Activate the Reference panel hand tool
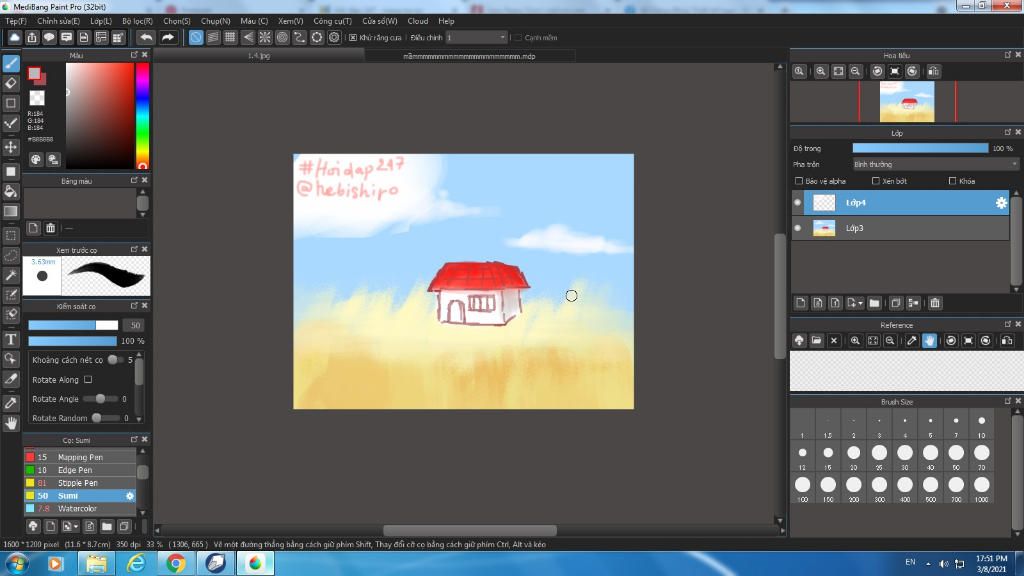The width and height of the screenshot is (1024, 576). (929, 340)
